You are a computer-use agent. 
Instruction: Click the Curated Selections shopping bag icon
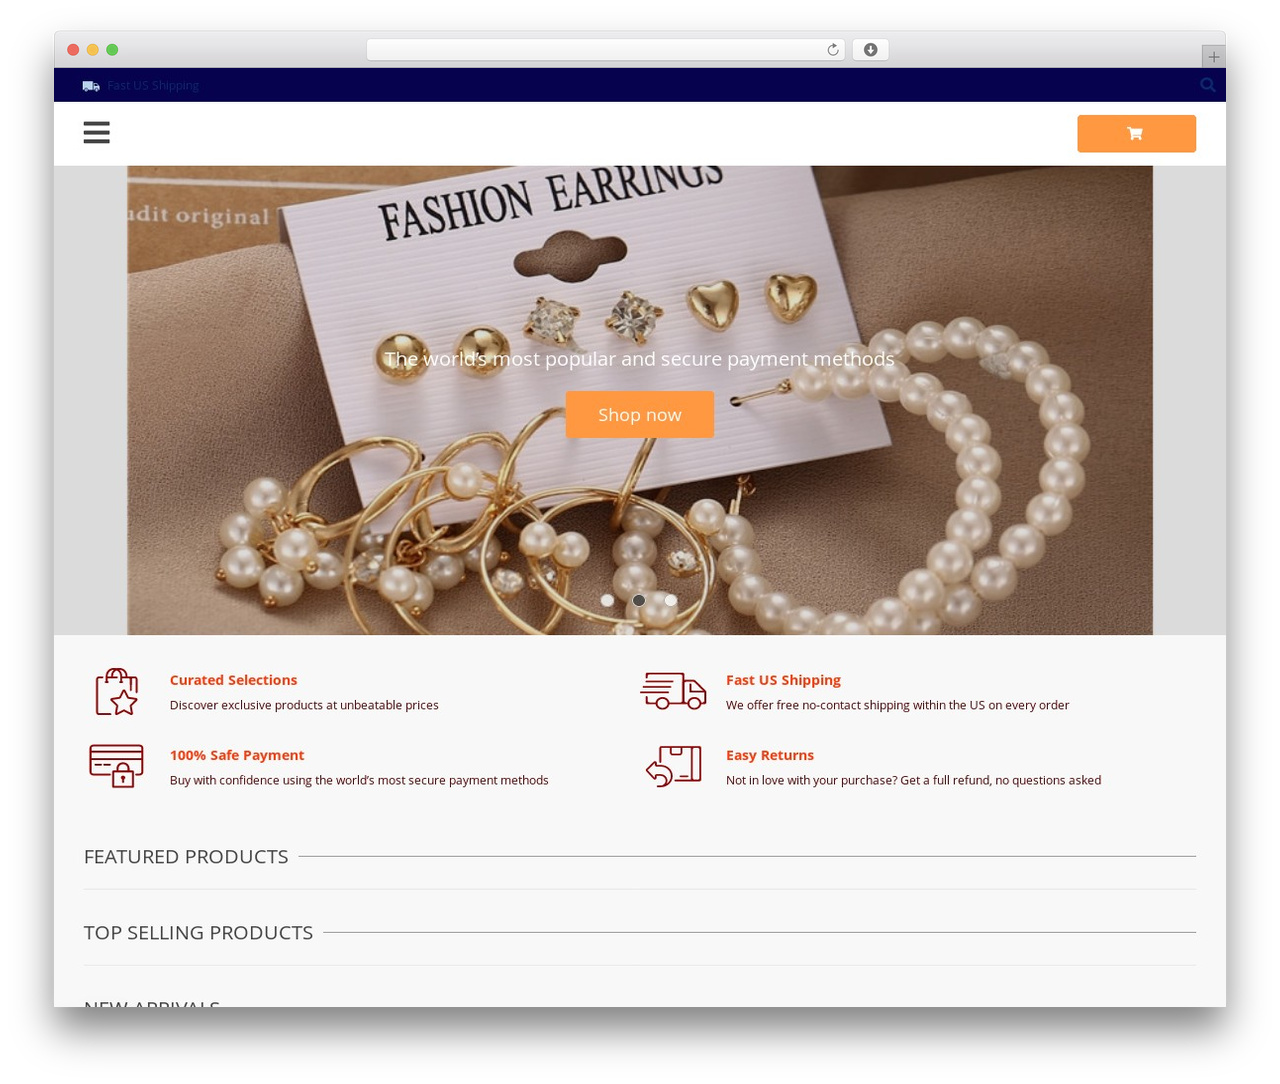tap(116, 692)
